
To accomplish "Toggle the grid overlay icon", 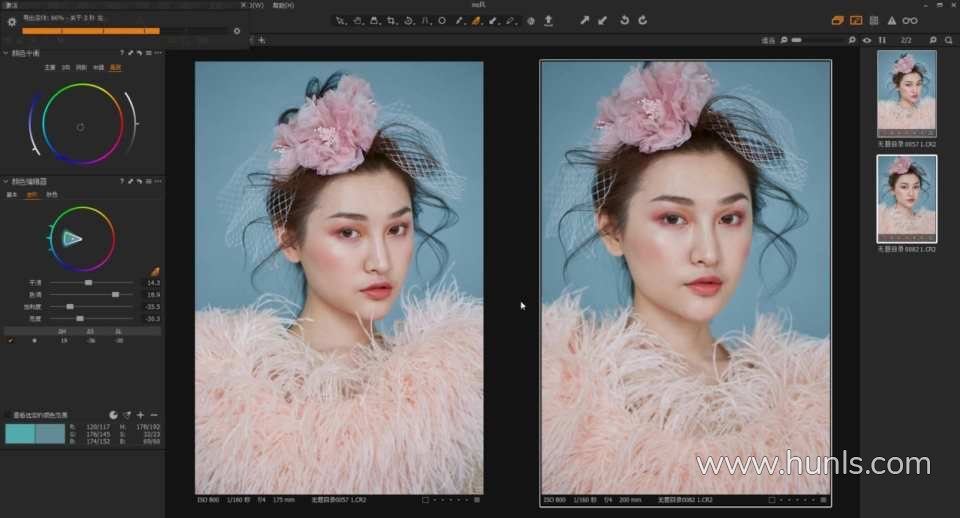I will tap(874, 20).
